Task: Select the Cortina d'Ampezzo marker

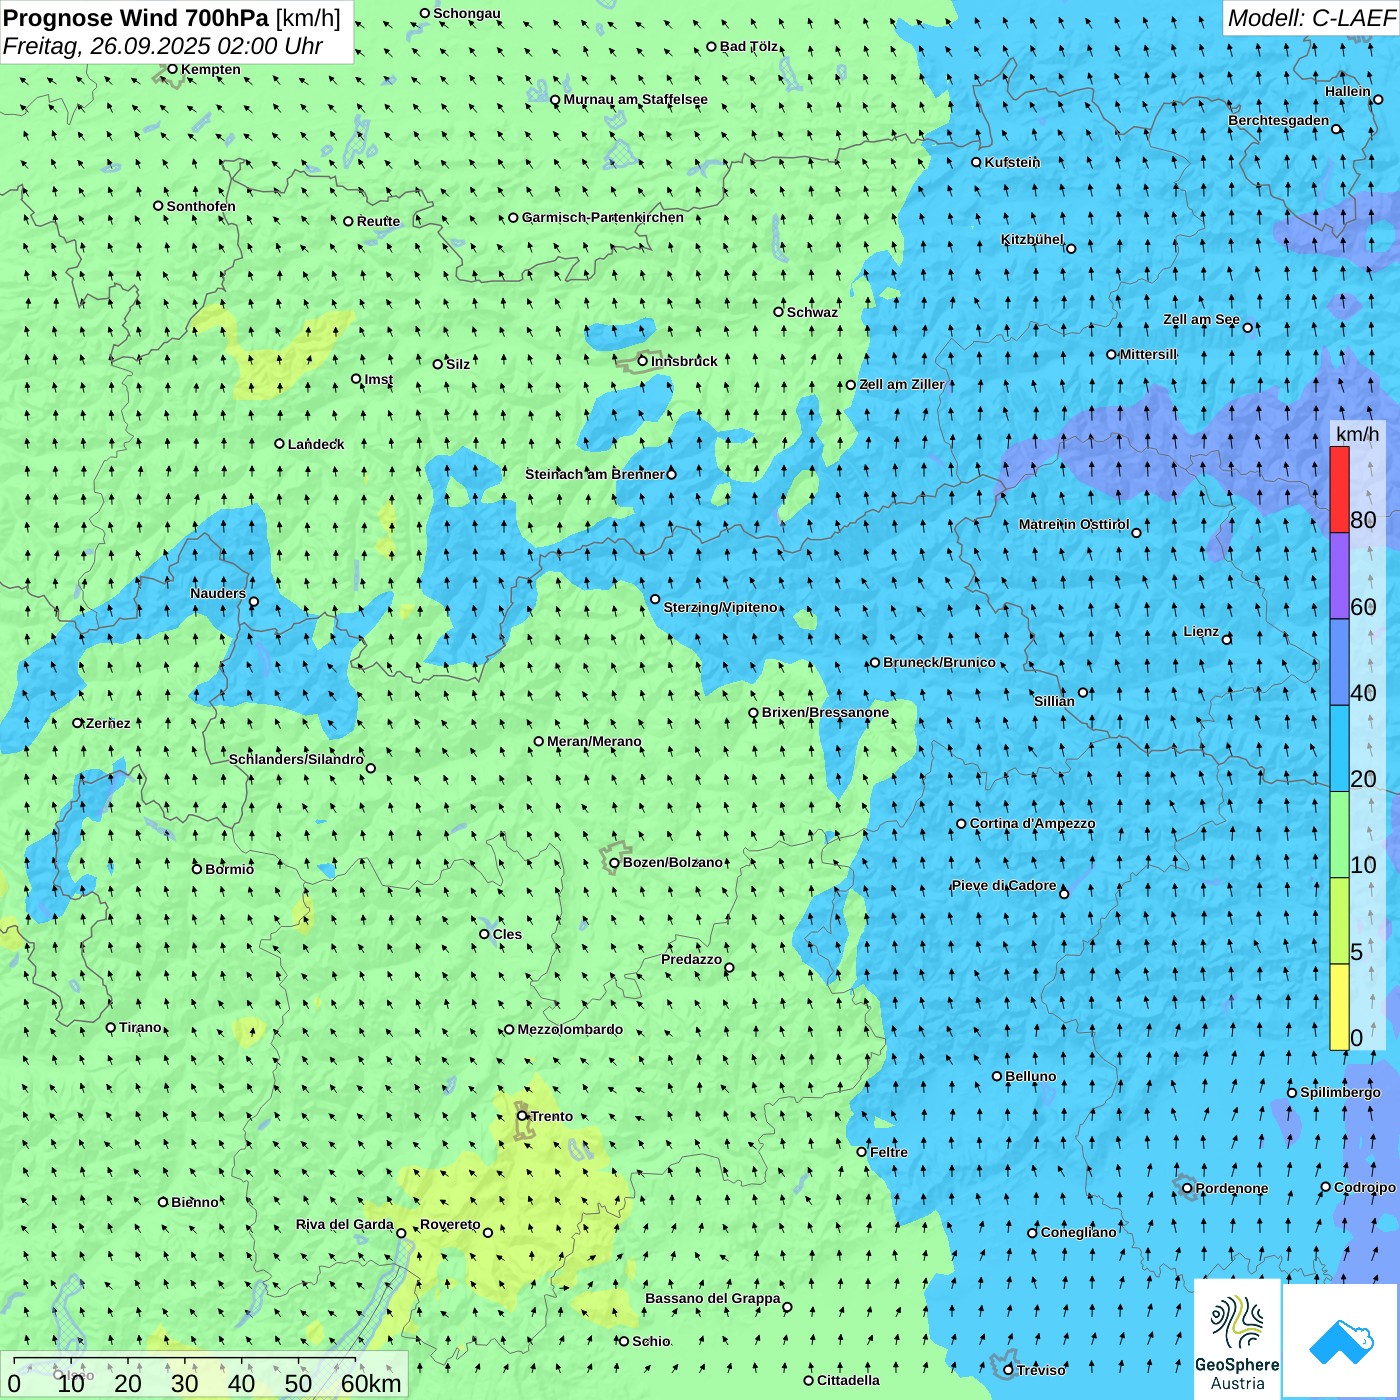Action: pyautogui.click(x=961, y=824)
